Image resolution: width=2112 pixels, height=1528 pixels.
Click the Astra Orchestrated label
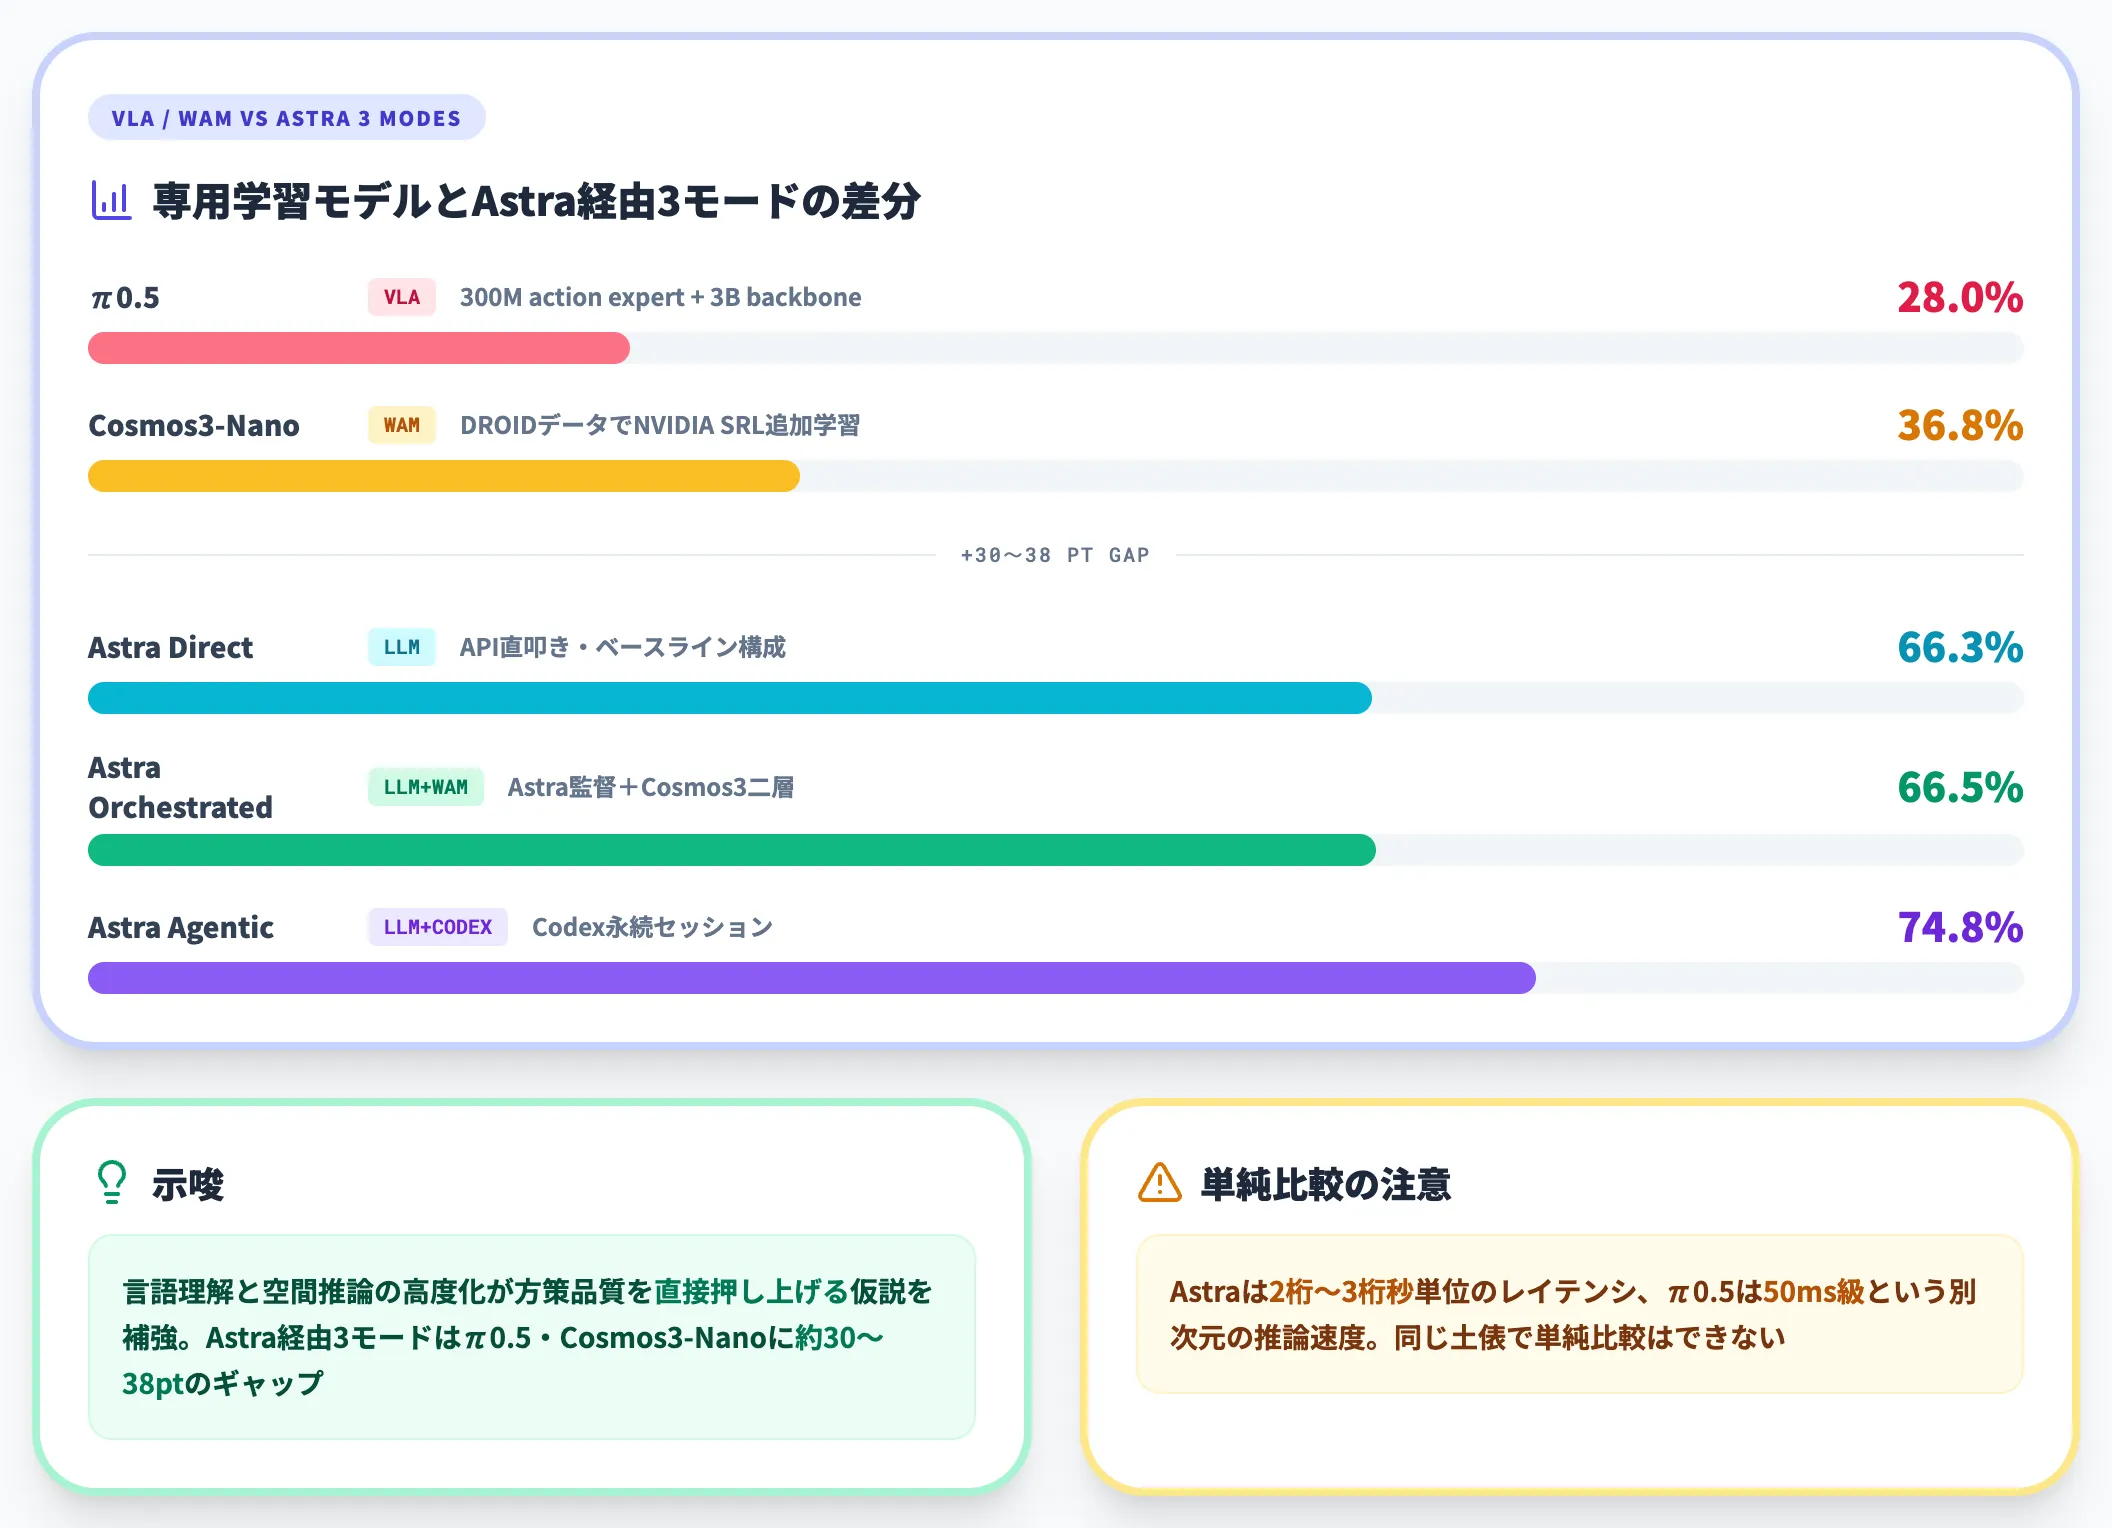click(x=180, y=788)
